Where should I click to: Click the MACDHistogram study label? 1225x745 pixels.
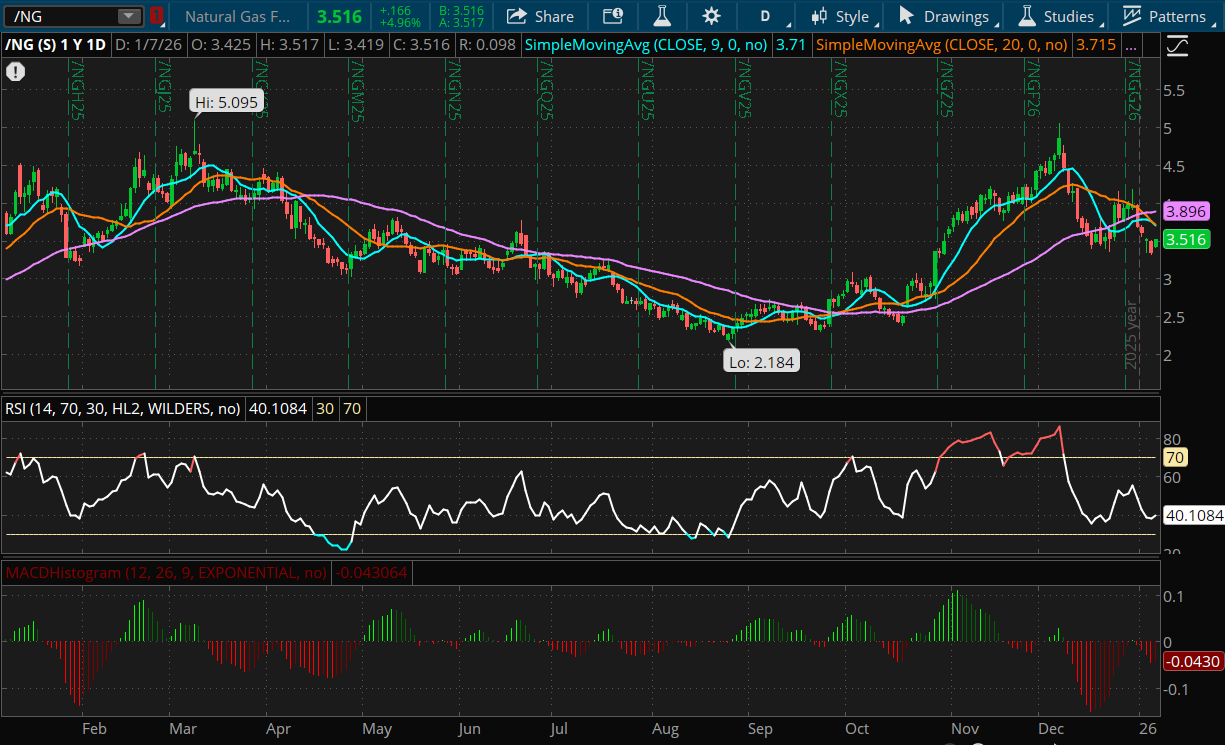(165, 573)
